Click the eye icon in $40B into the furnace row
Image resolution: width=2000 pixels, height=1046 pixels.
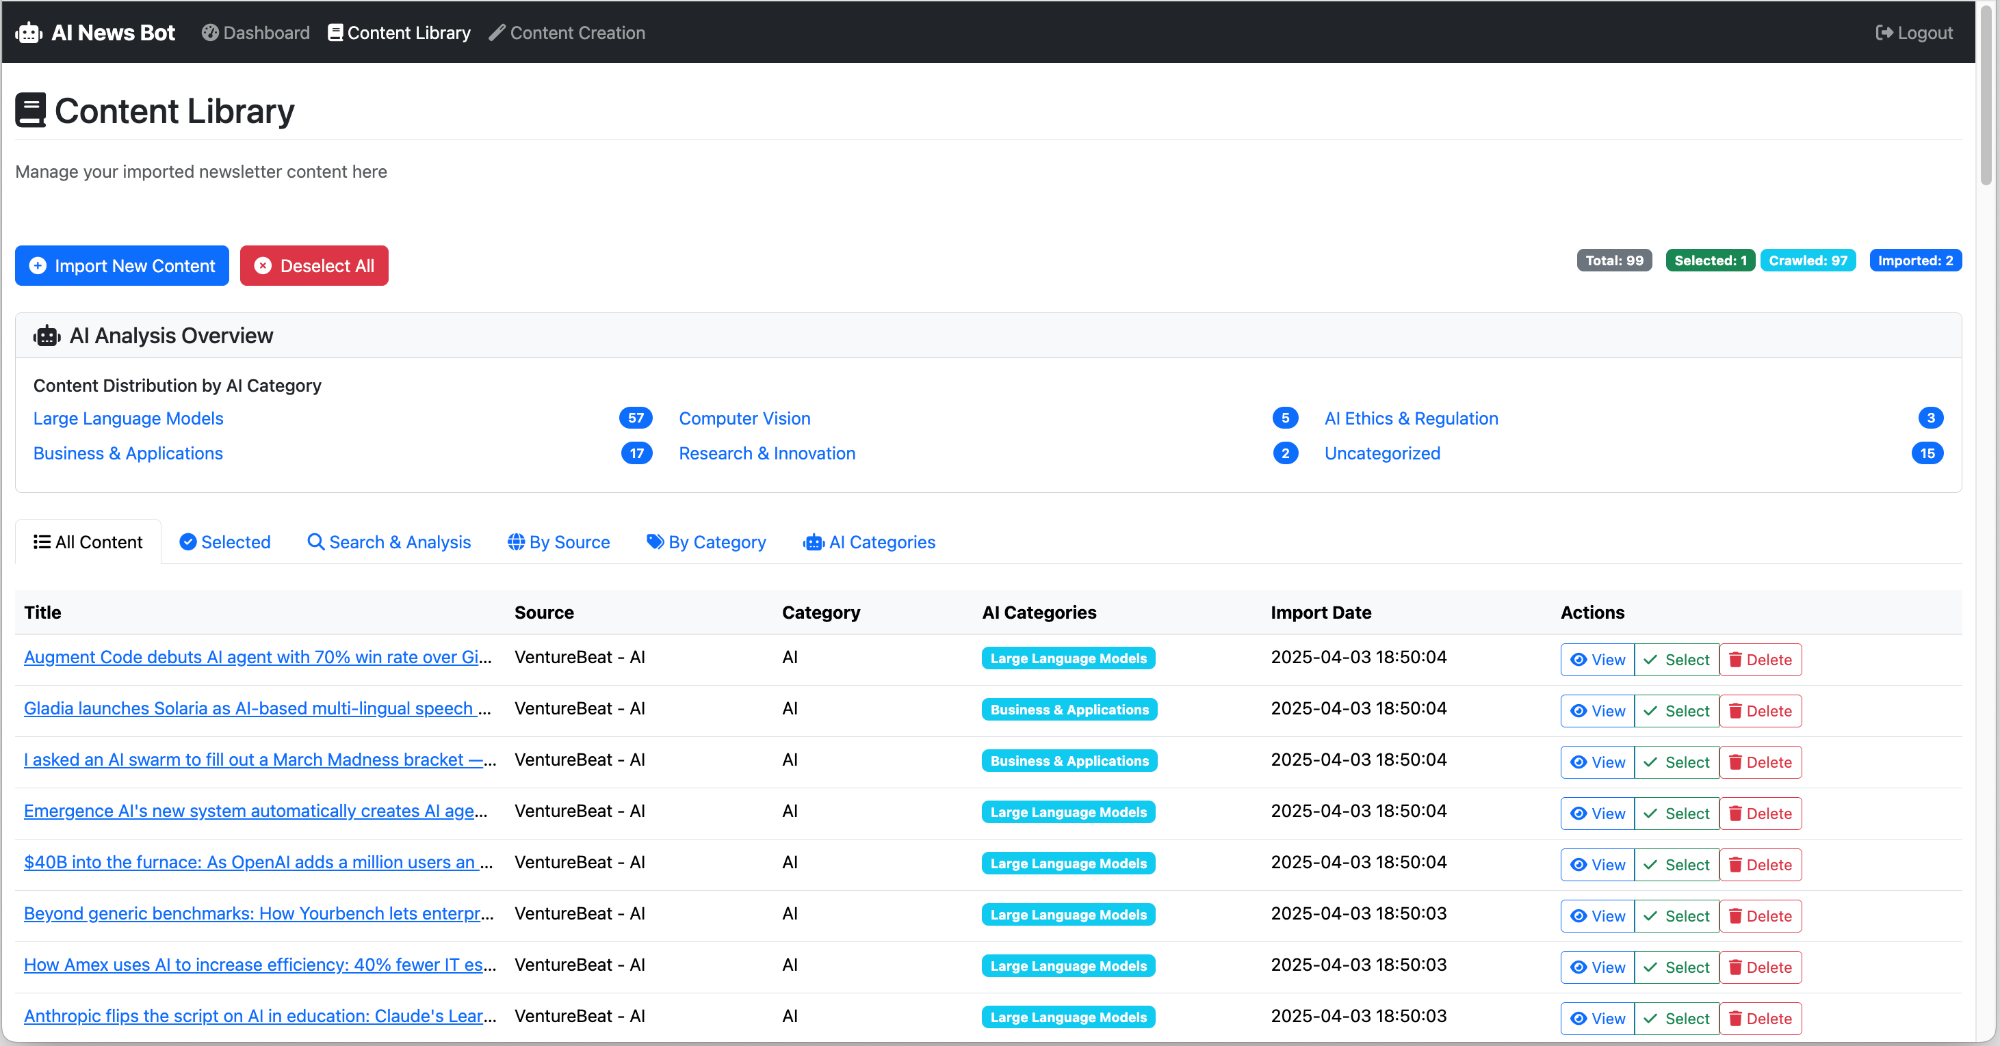pyautogui.click(x=1579, y=865)
